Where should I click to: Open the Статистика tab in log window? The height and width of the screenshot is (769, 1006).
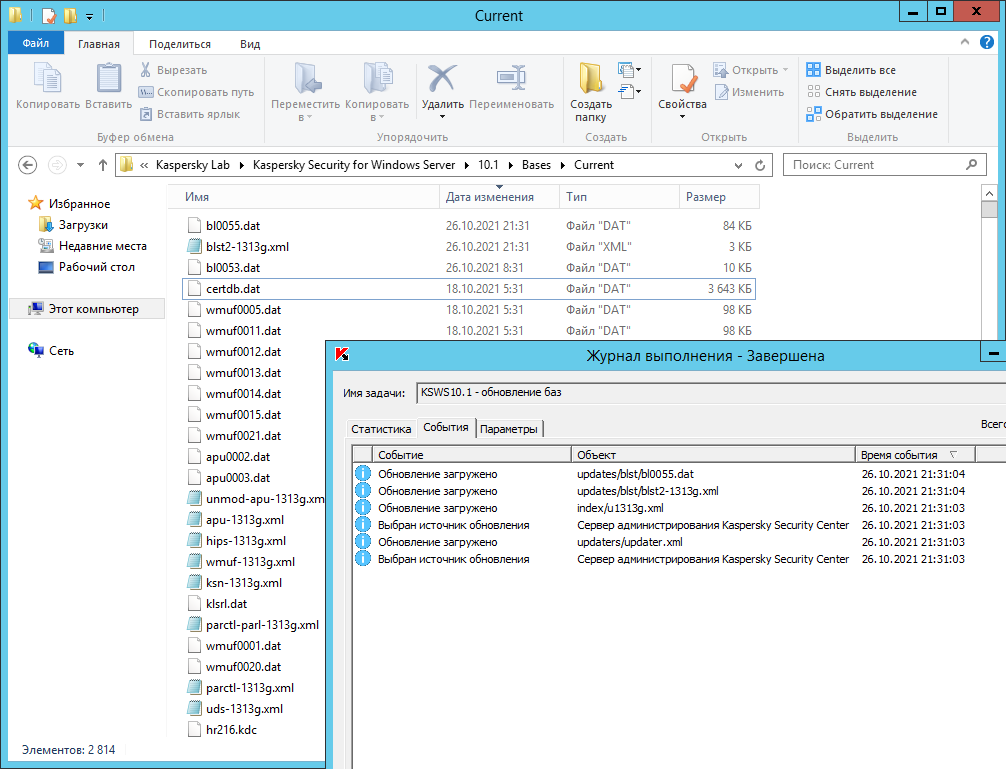pyautogui.click(x=381, y=429)
